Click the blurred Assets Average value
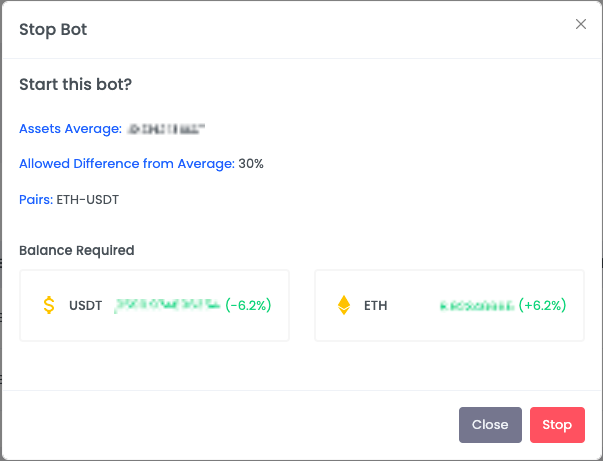This screenshot has height=461, width=603. (166, 129)
